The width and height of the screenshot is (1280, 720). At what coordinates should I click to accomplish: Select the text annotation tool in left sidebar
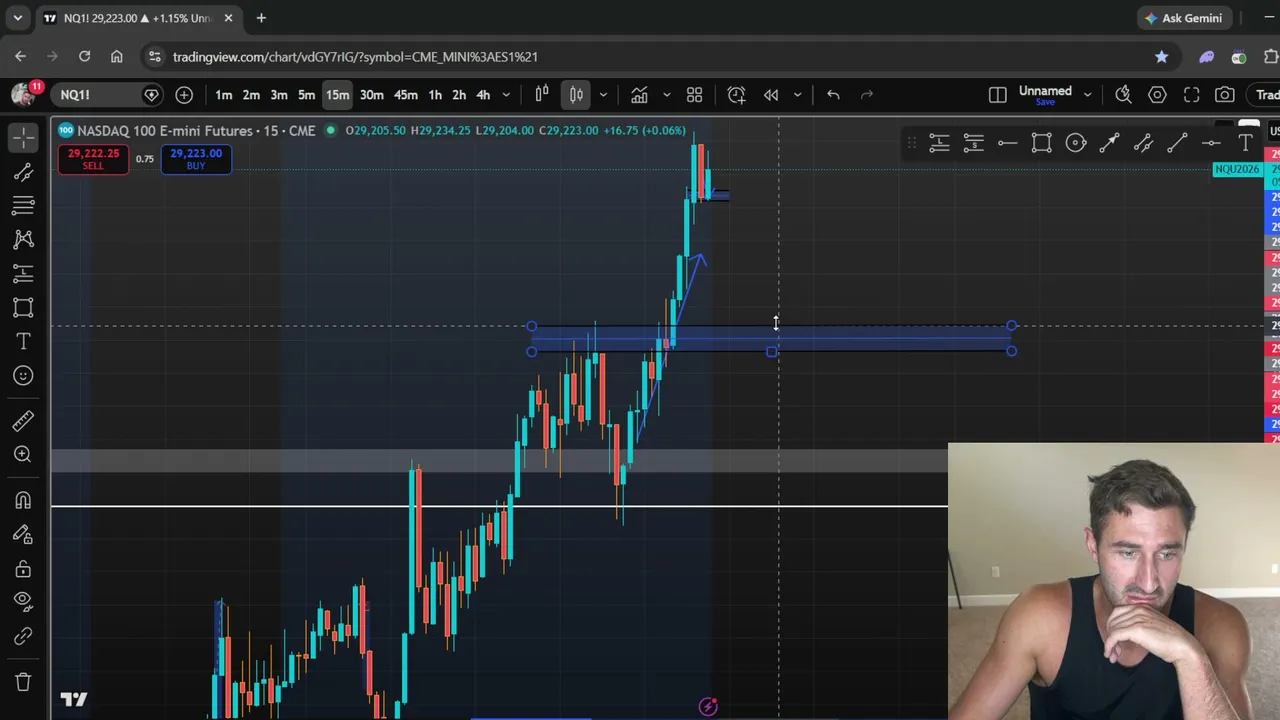[x=23, y=341]
